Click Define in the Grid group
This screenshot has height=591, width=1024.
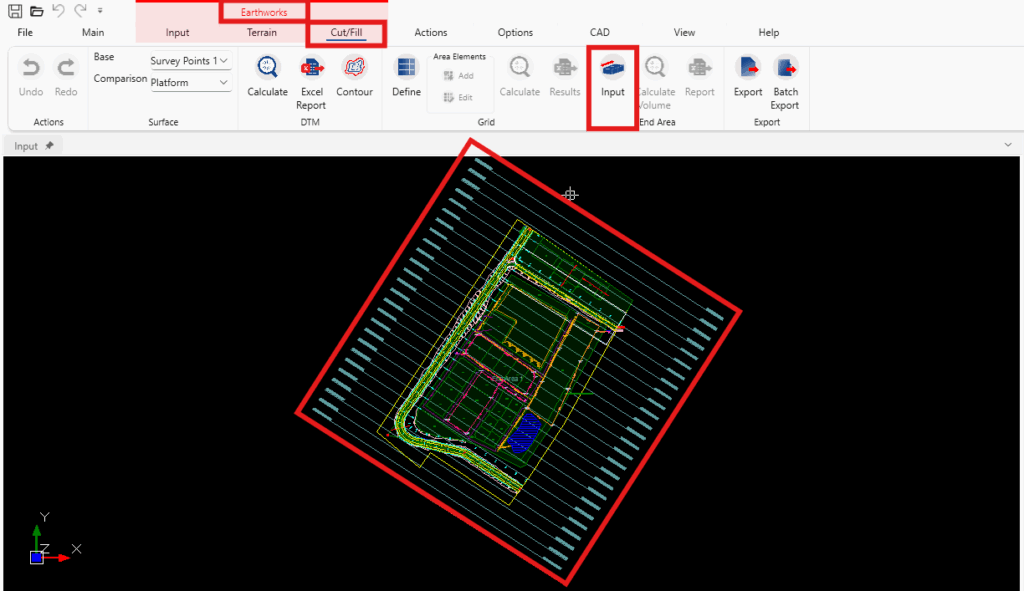(406, 77)
